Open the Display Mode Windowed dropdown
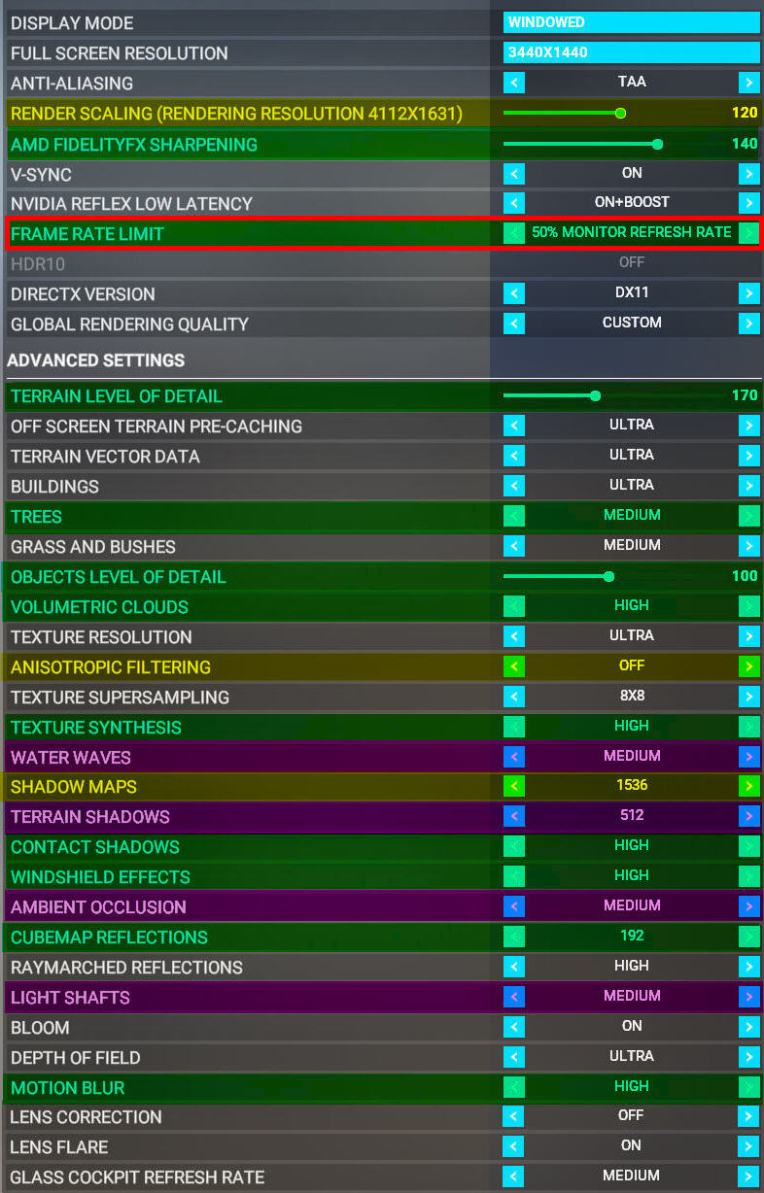Viewport: 764px width, 1193px height. (631, 22)
